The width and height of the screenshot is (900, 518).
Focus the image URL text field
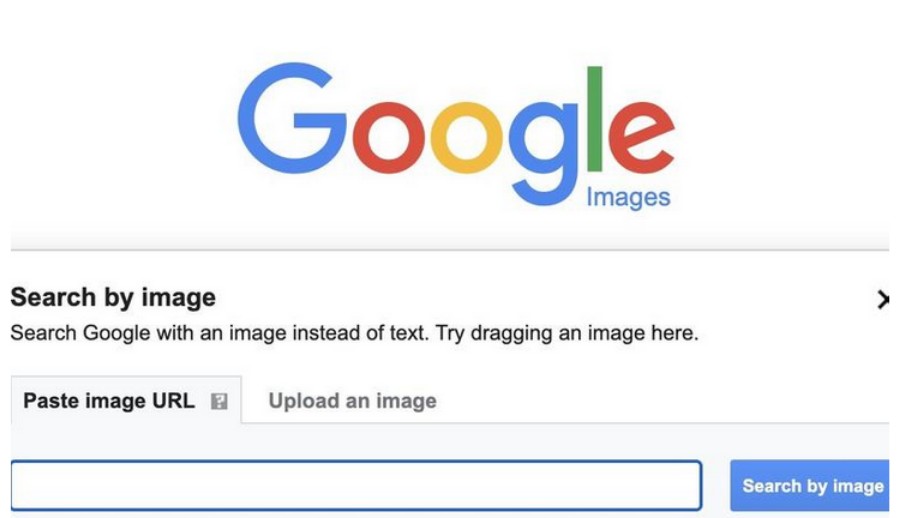[355, 486]
